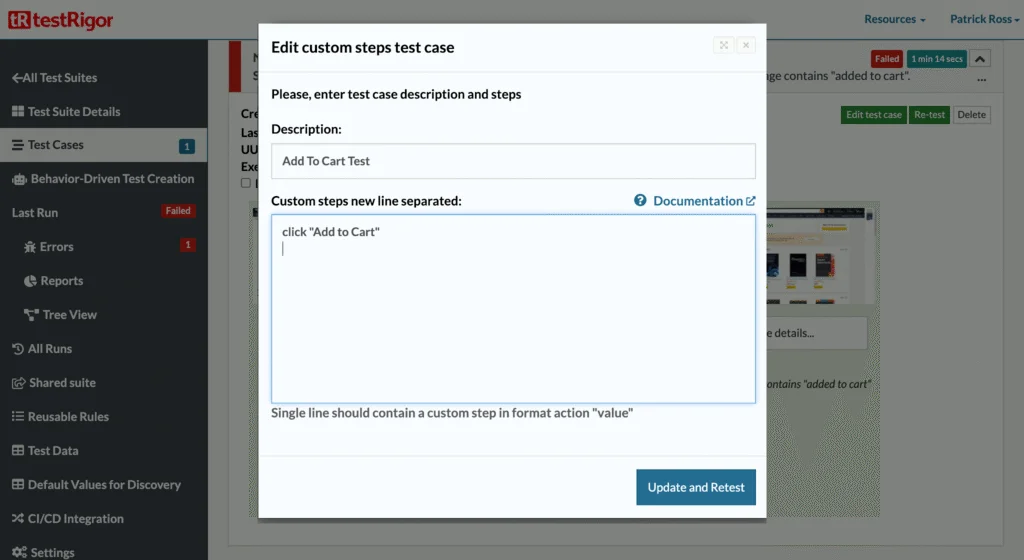Open CI/CD Integration shuffle icon

(x=18, y=518)
